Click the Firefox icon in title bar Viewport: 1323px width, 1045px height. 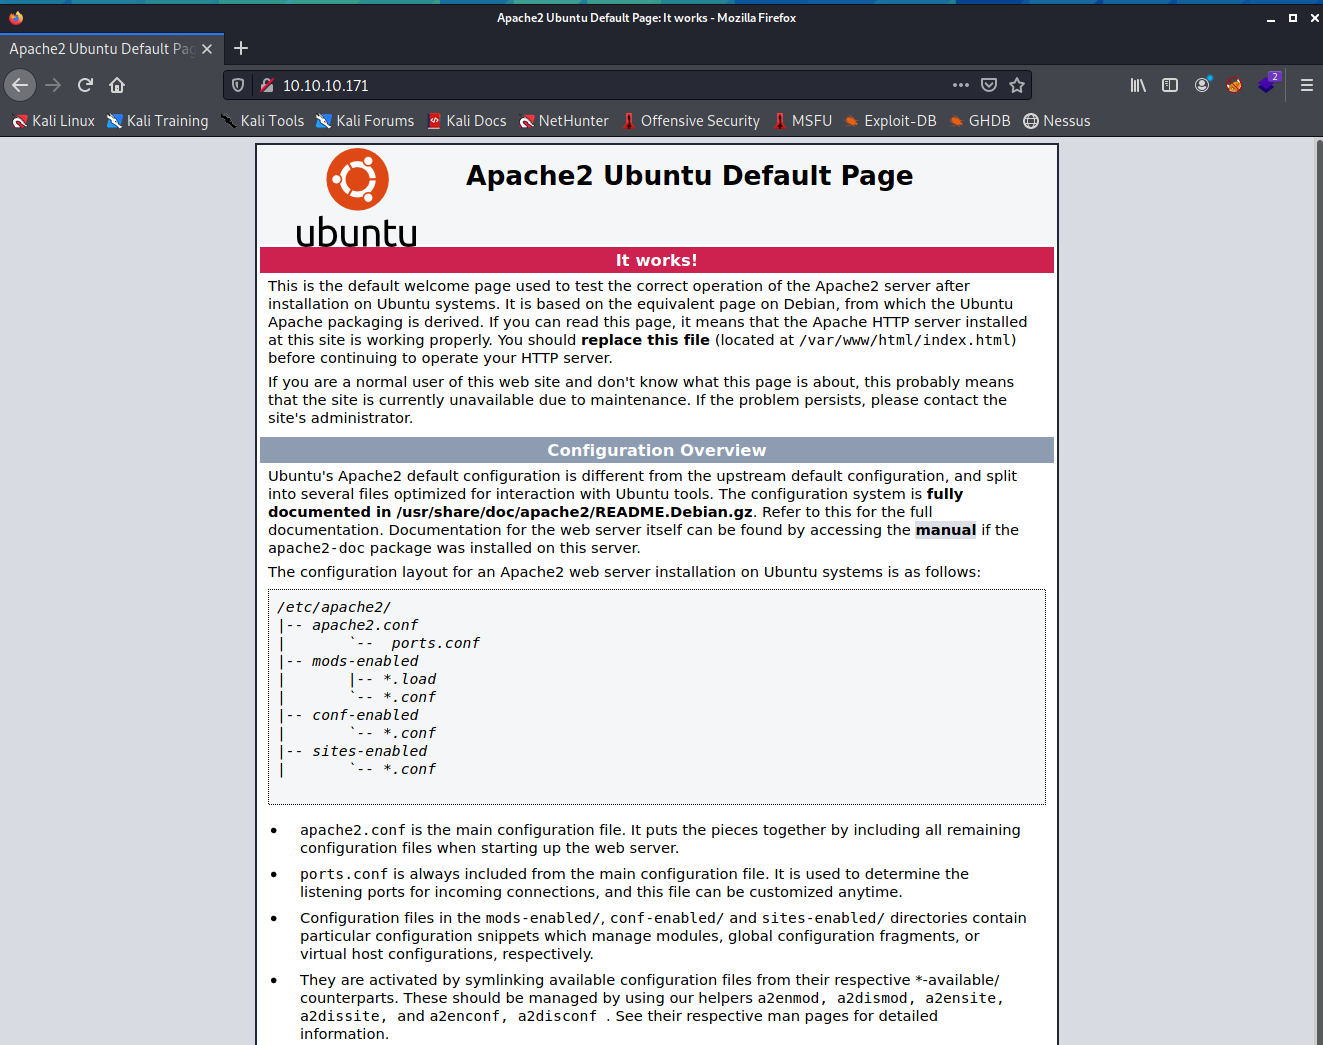pyautogui.click(x=15, y=18)
